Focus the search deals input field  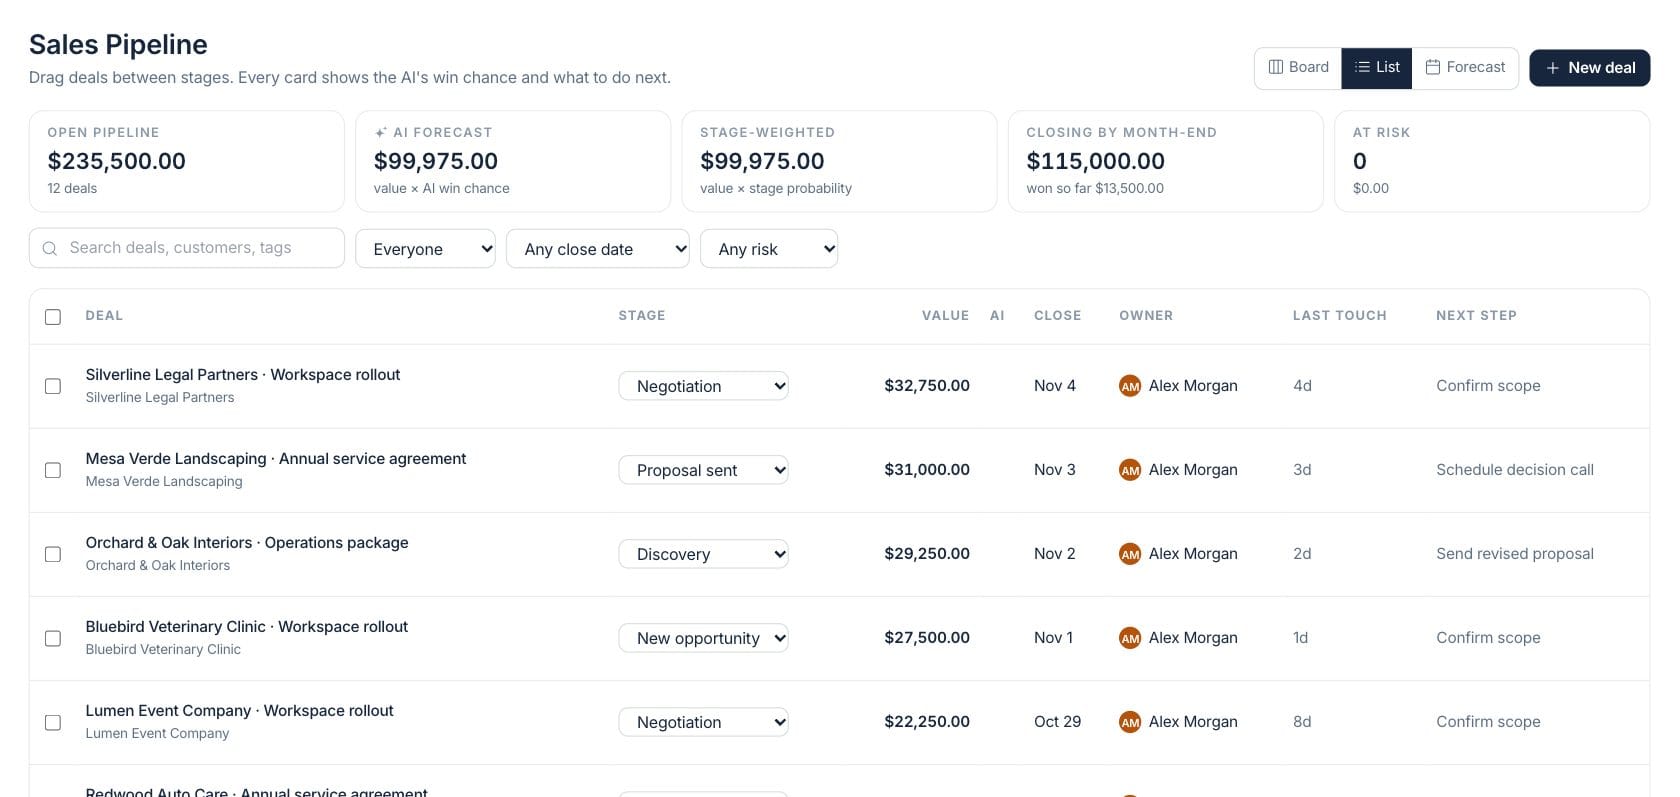click(x=187, y=248)
